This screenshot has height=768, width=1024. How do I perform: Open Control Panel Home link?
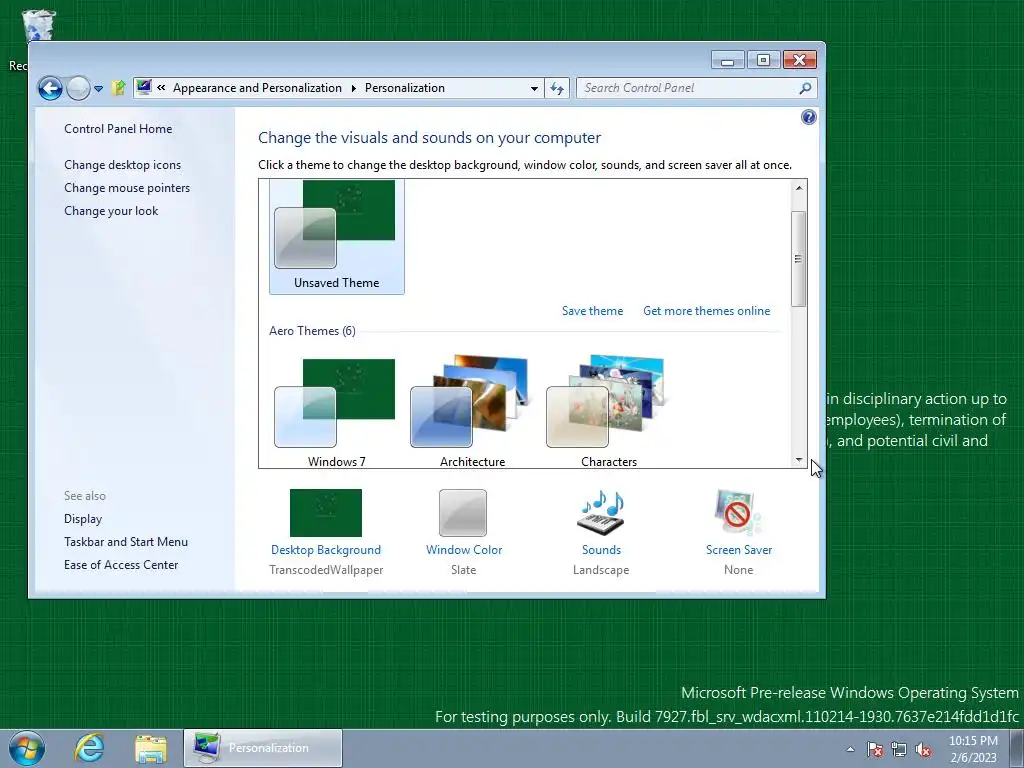pyautogui.click(x=118, y=129)
